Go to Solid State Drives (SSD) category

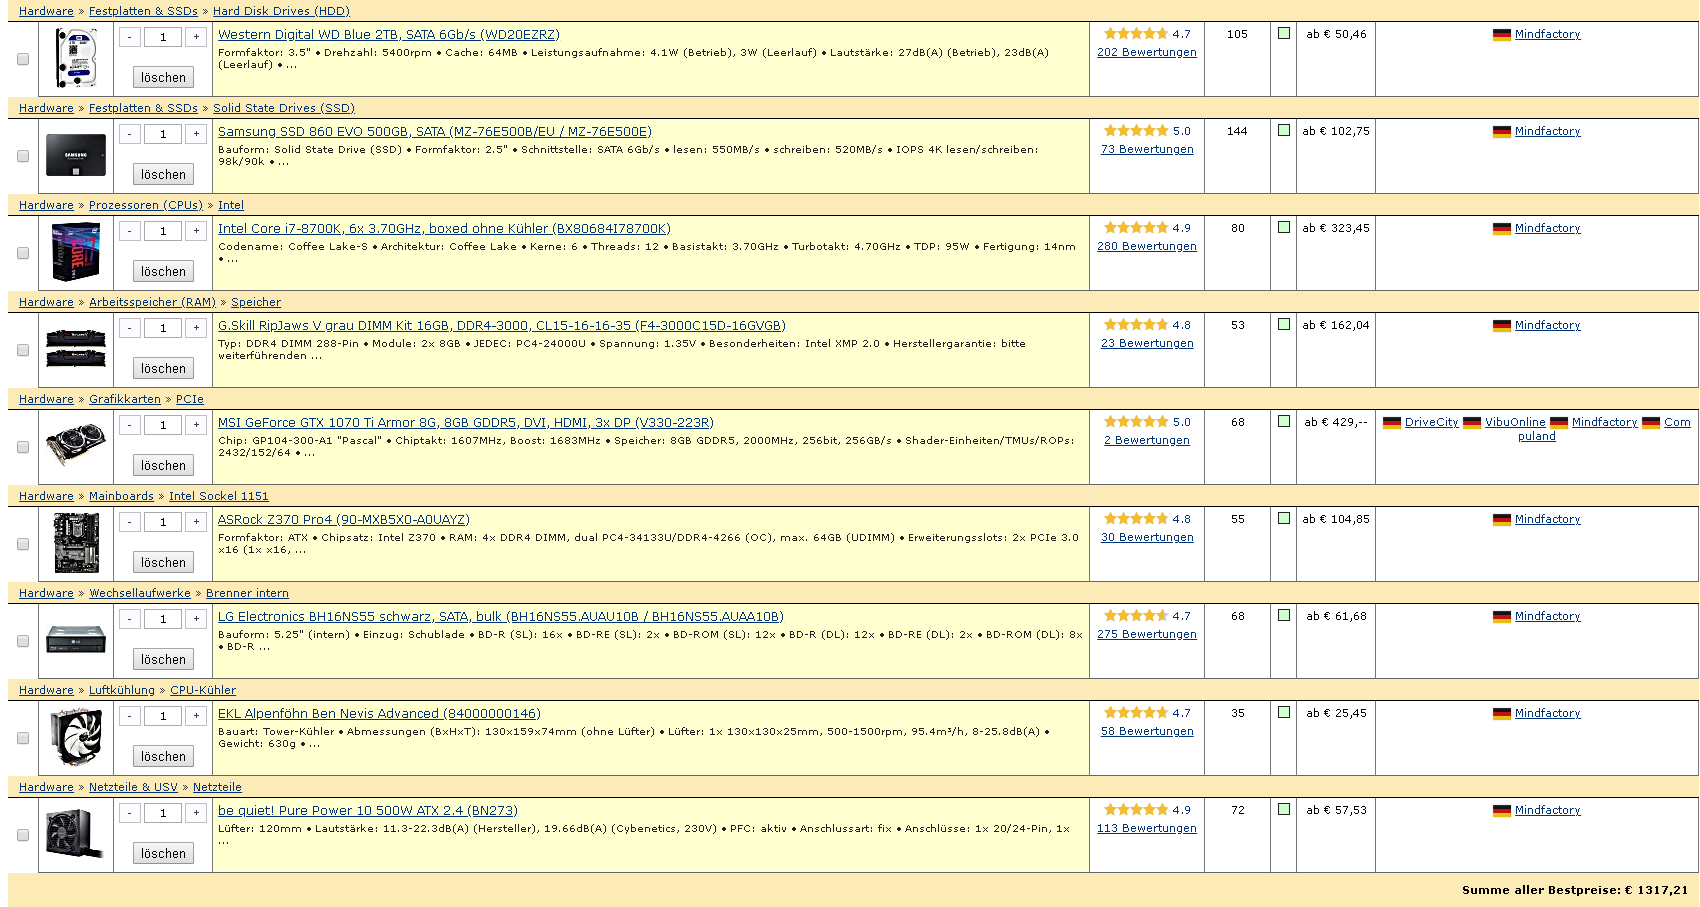[284, 108]
